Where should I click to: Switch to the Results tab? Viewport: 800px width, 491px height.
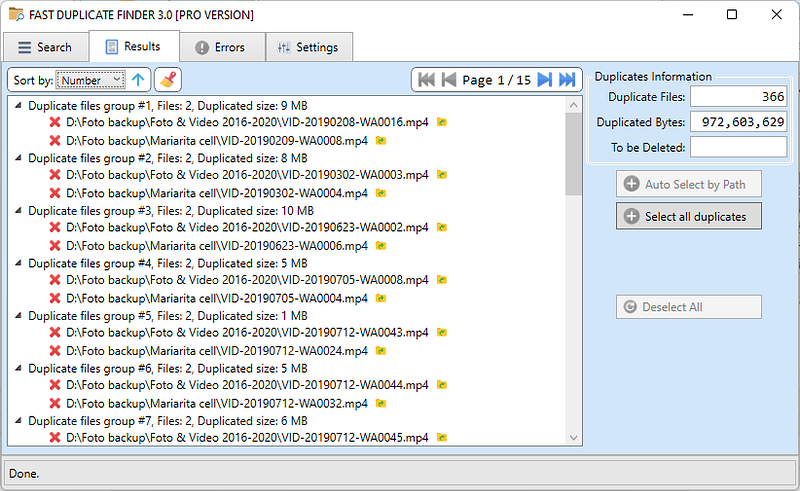click(x=134, y=46)
